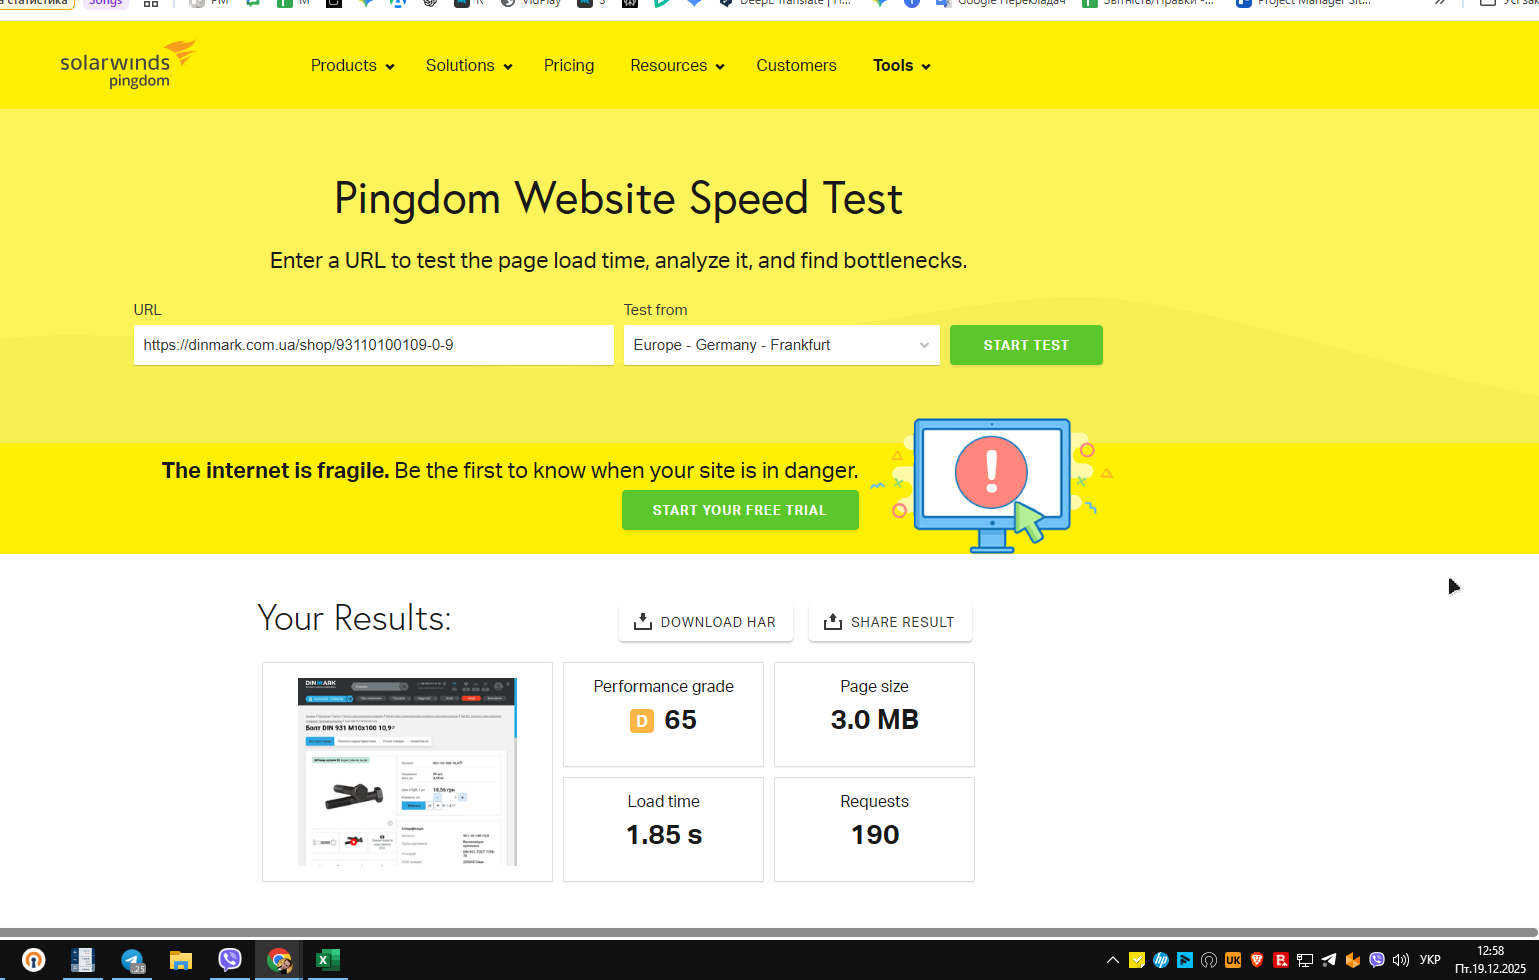Click the SolarWinds Pingdom logo
Screen dimensions: 1539x980
tap(128, 65)
